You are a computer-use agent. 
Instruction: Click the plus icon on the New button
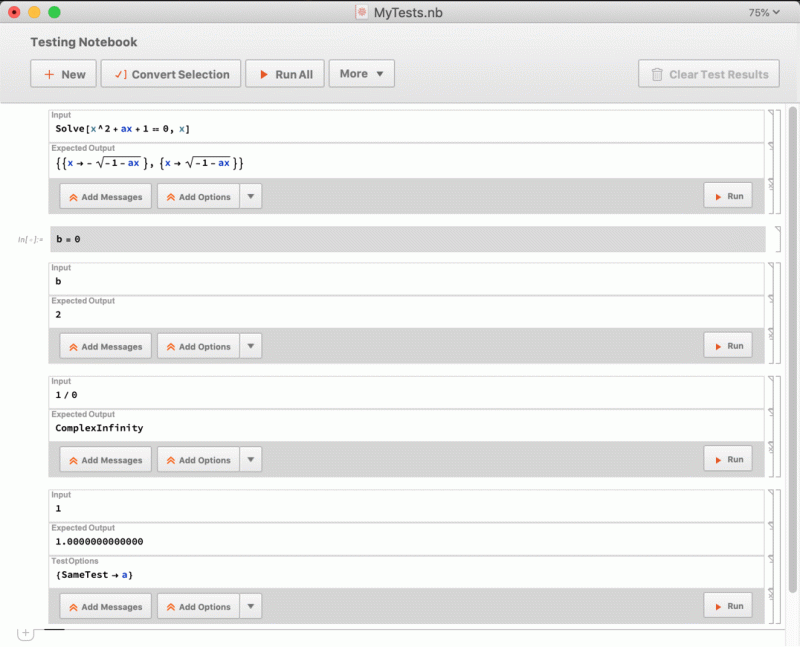pyautogui.click(x=50, y=73)
